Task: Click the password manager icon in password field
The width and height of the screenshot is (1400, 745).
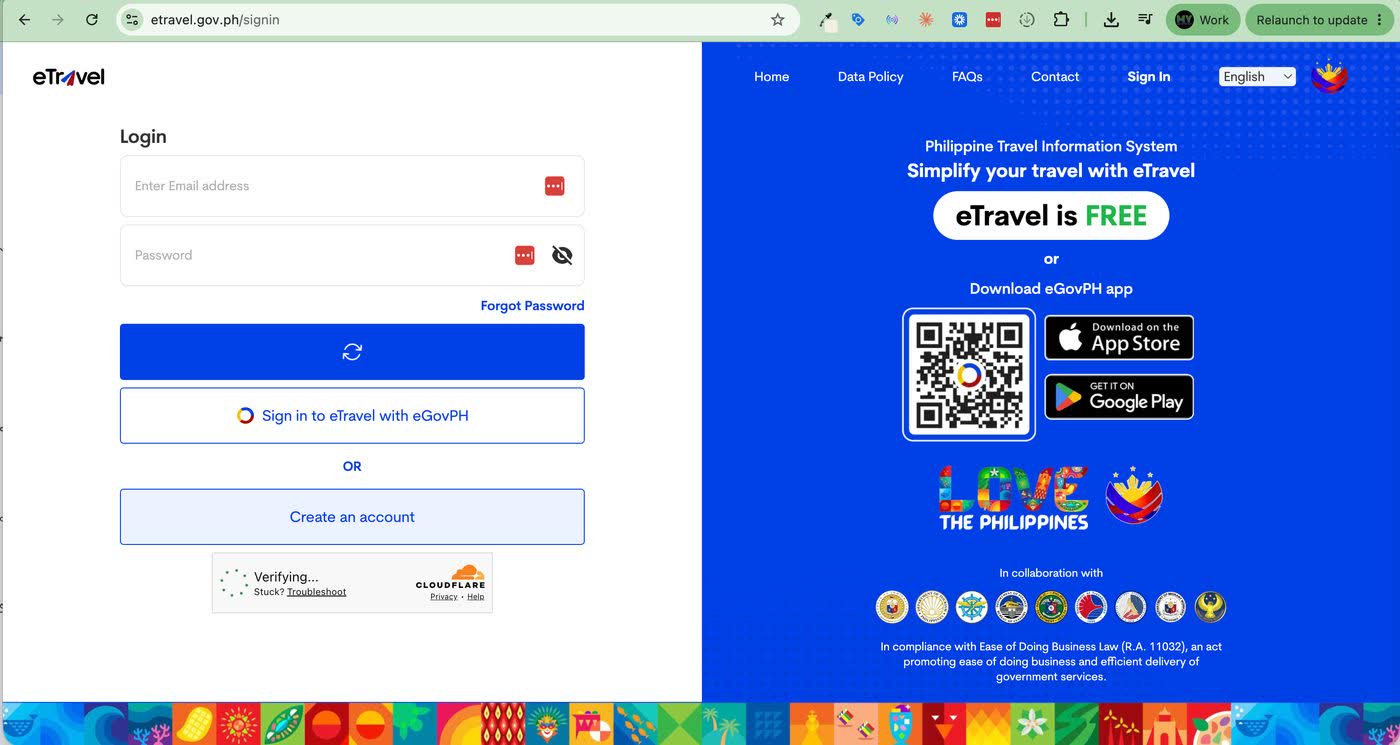Action: click(525, 256)
